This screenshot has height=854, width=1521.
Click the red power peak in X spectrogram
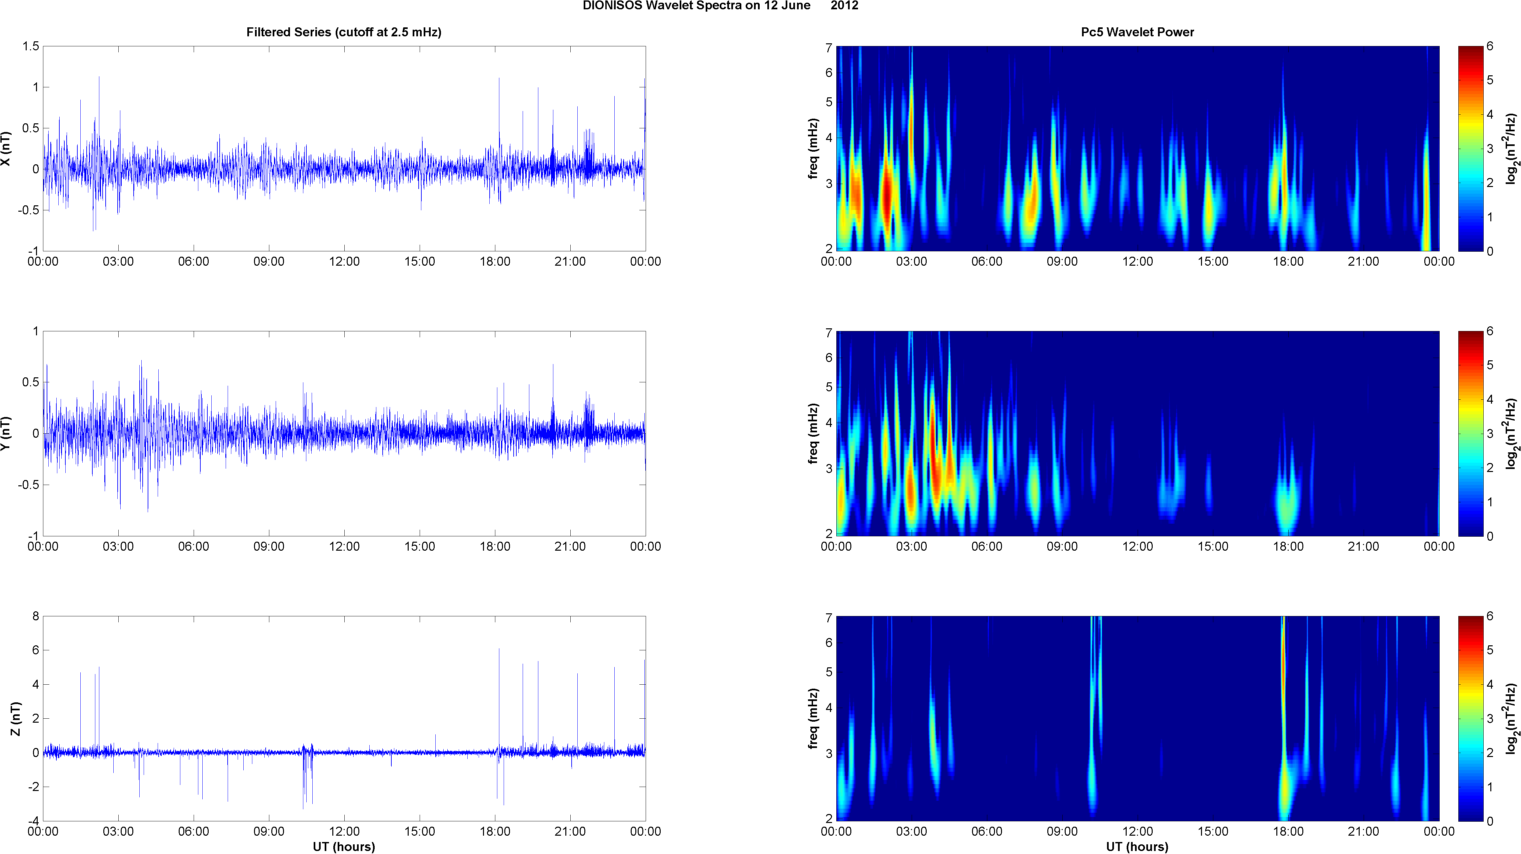(887, 195)
